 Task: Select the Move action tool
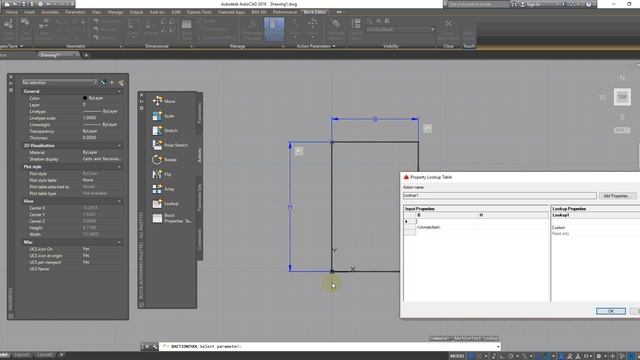(164, 101)
